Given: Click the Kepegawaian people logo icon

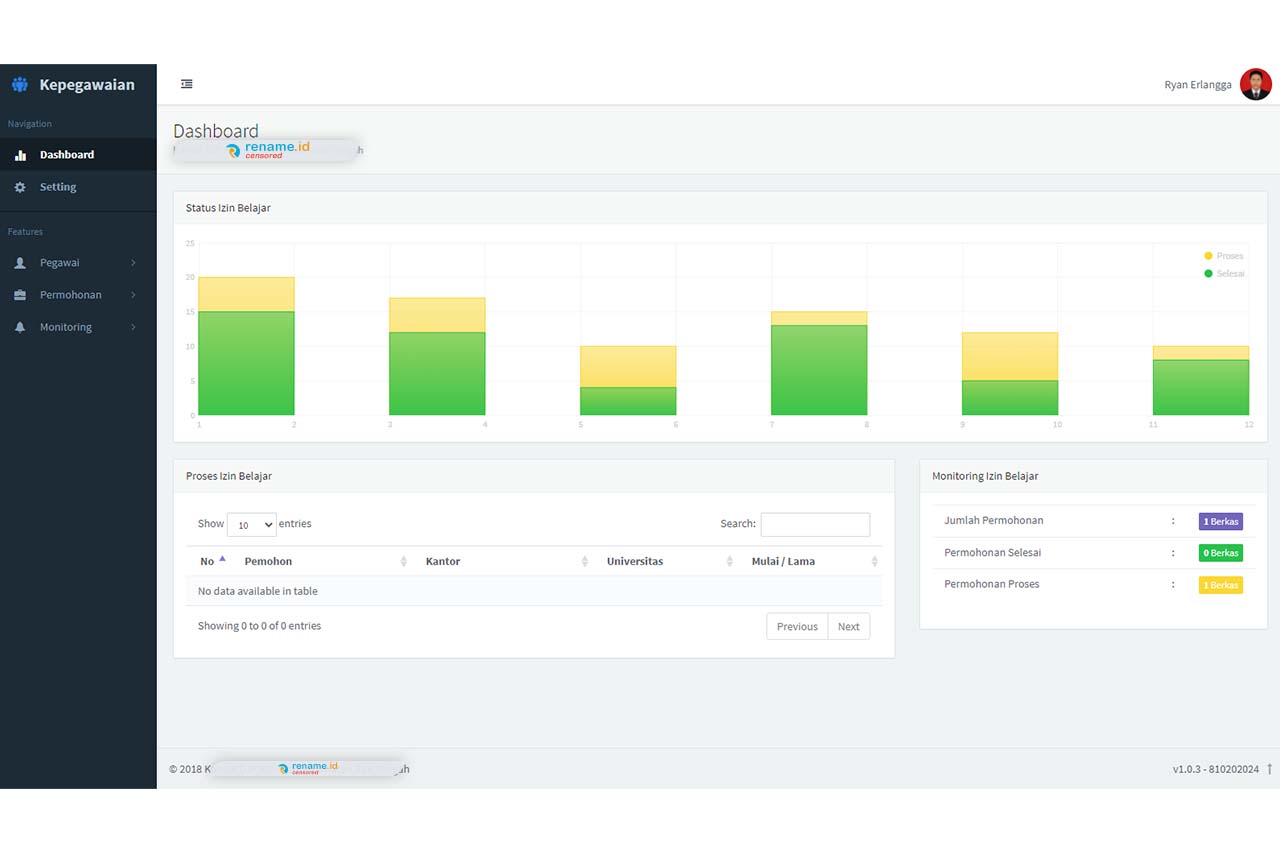Looking at the screenshot, I should [x=20, y=85].
